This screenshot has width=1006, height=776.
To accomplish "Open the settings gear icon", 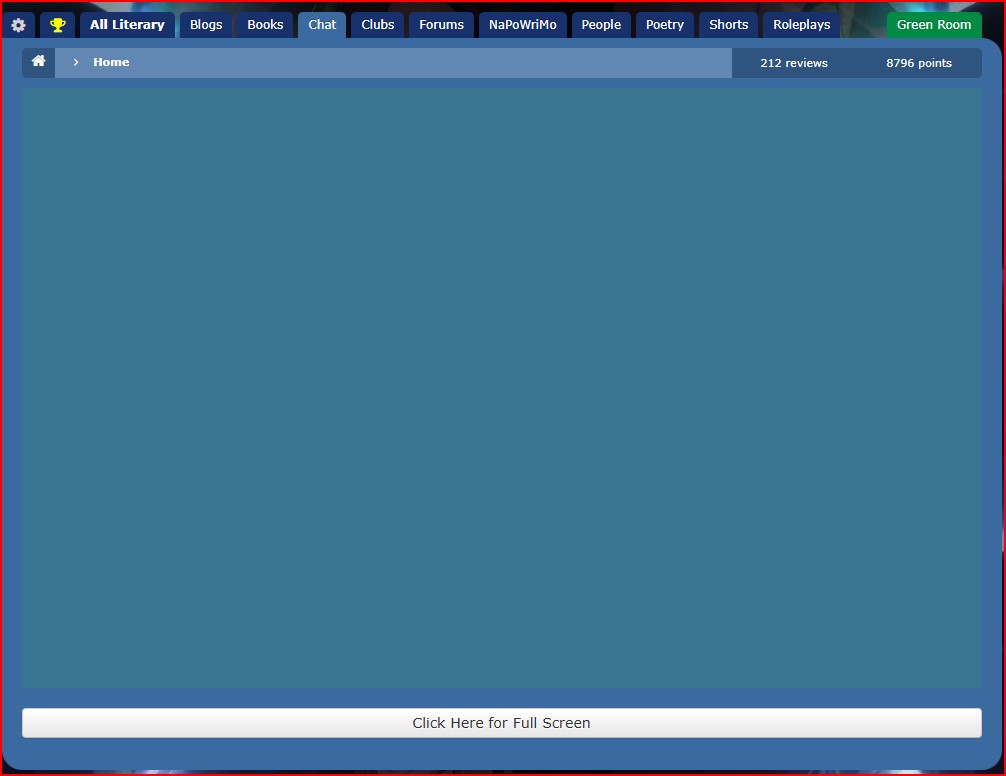I will 19,25.
